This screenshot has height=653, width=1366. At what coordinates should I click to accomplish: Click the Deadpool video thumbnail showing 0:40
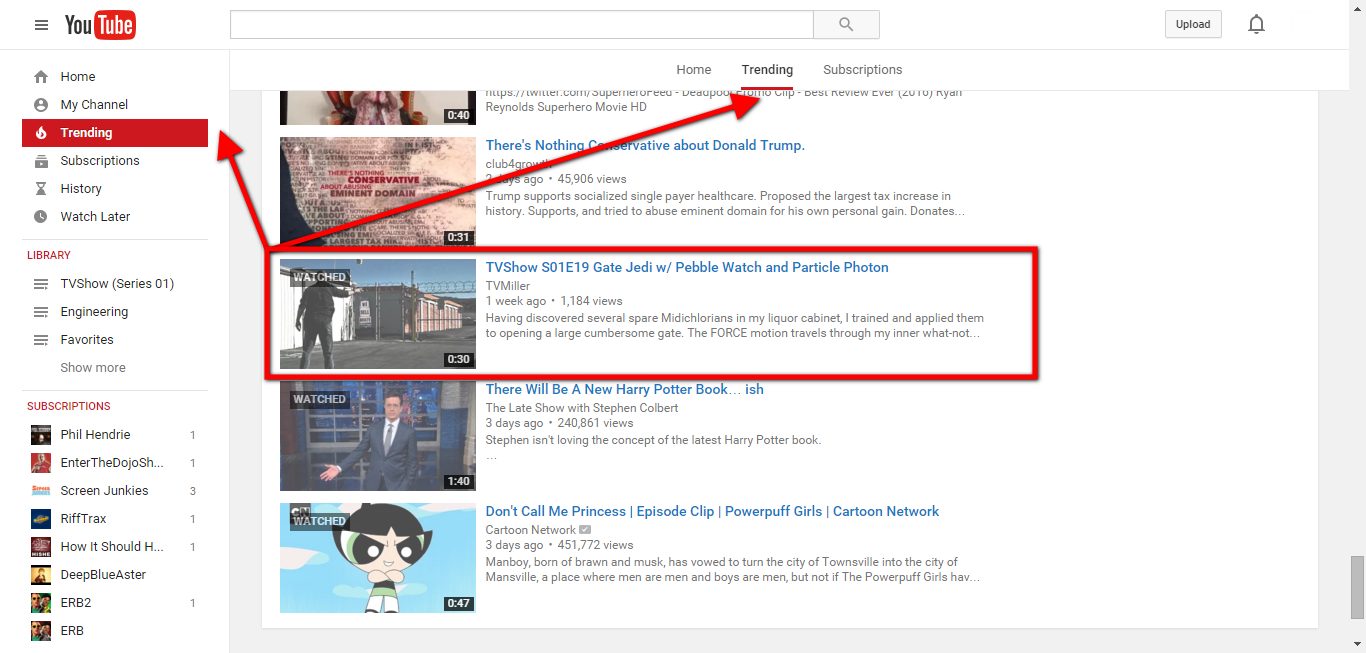pyautogui.click(x=378, y=107)
